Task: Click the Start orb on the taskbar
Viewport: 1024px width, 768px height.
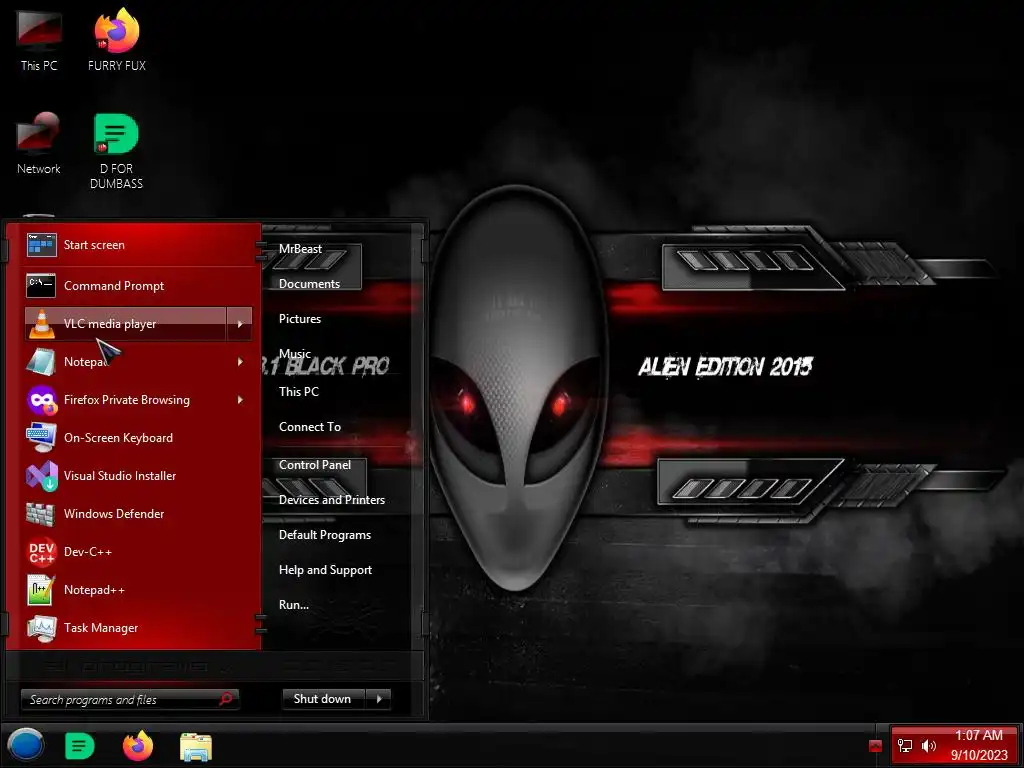Action: tap(25, 745)
